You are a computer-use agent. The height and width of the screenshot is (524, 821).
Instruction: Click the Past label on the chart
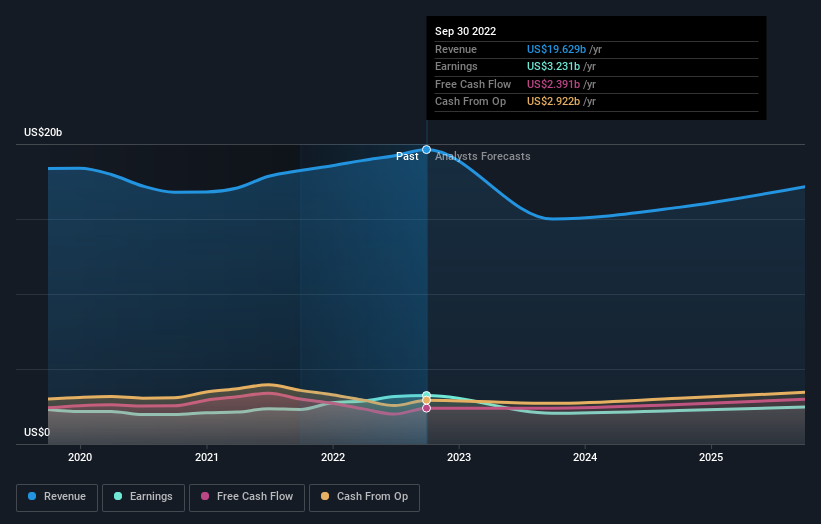pos(407,157)
